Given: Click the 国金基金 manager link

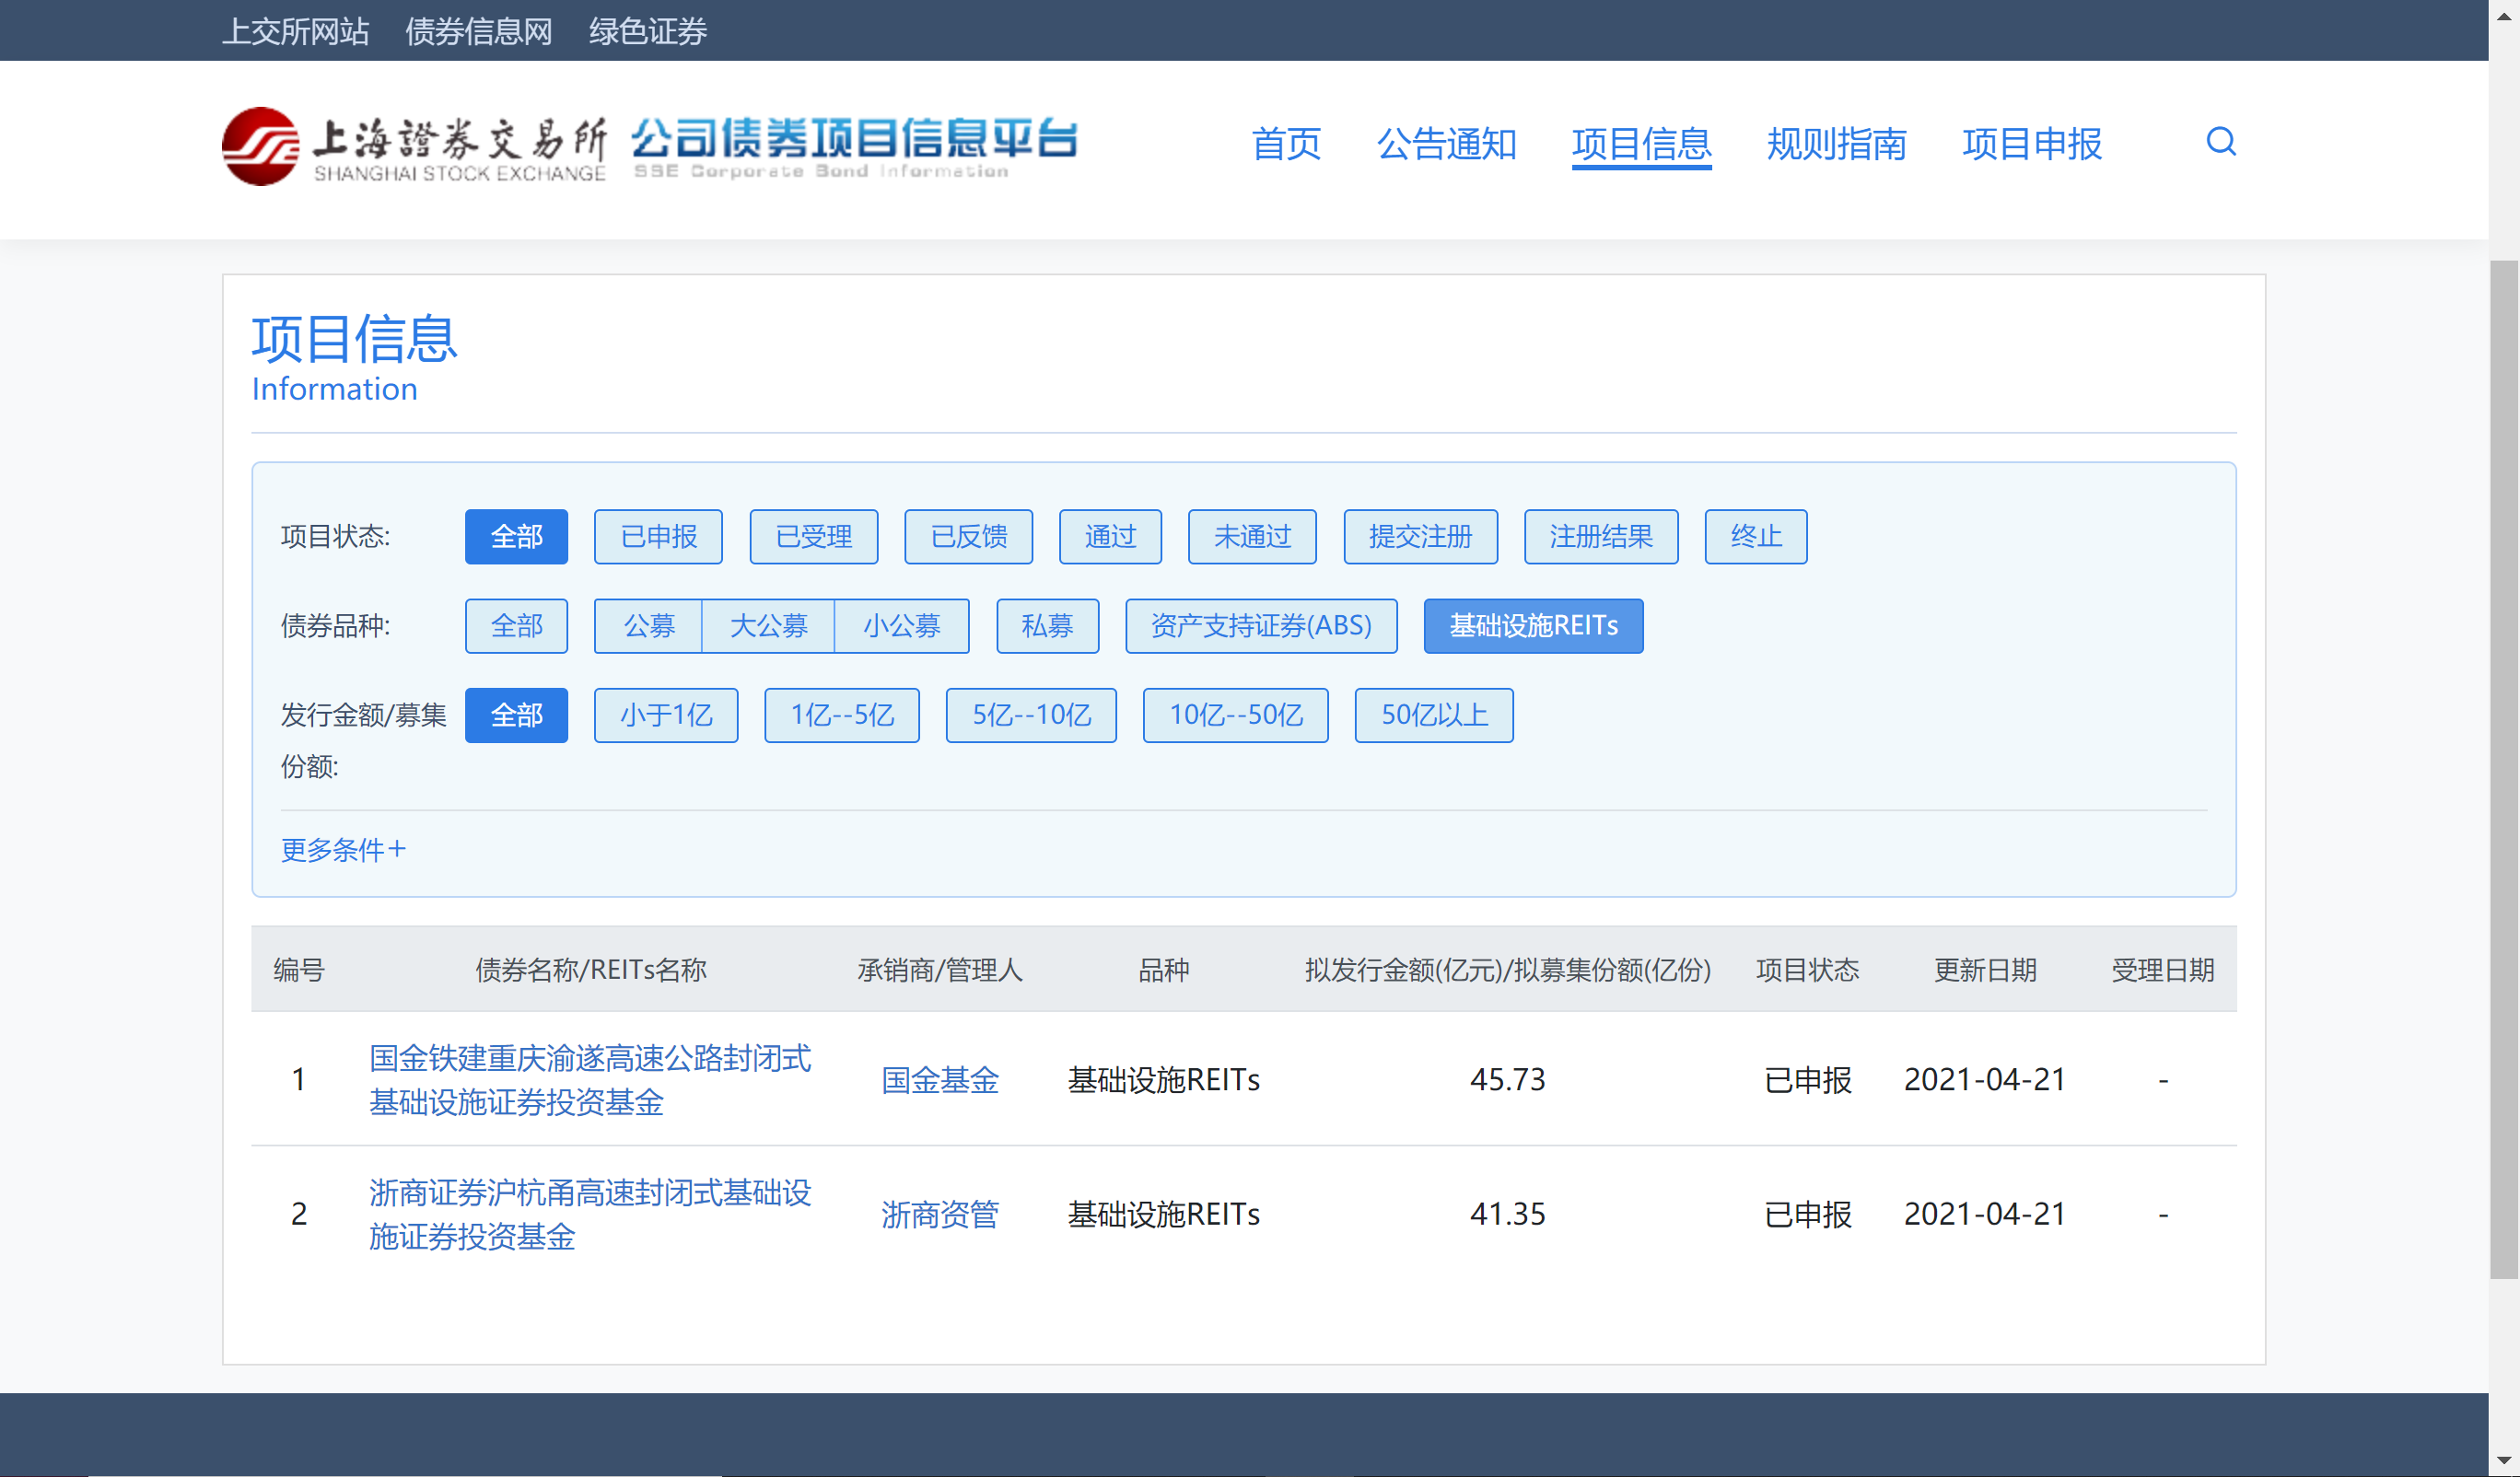Looking at the screenshot, I should click(939, 1080).
